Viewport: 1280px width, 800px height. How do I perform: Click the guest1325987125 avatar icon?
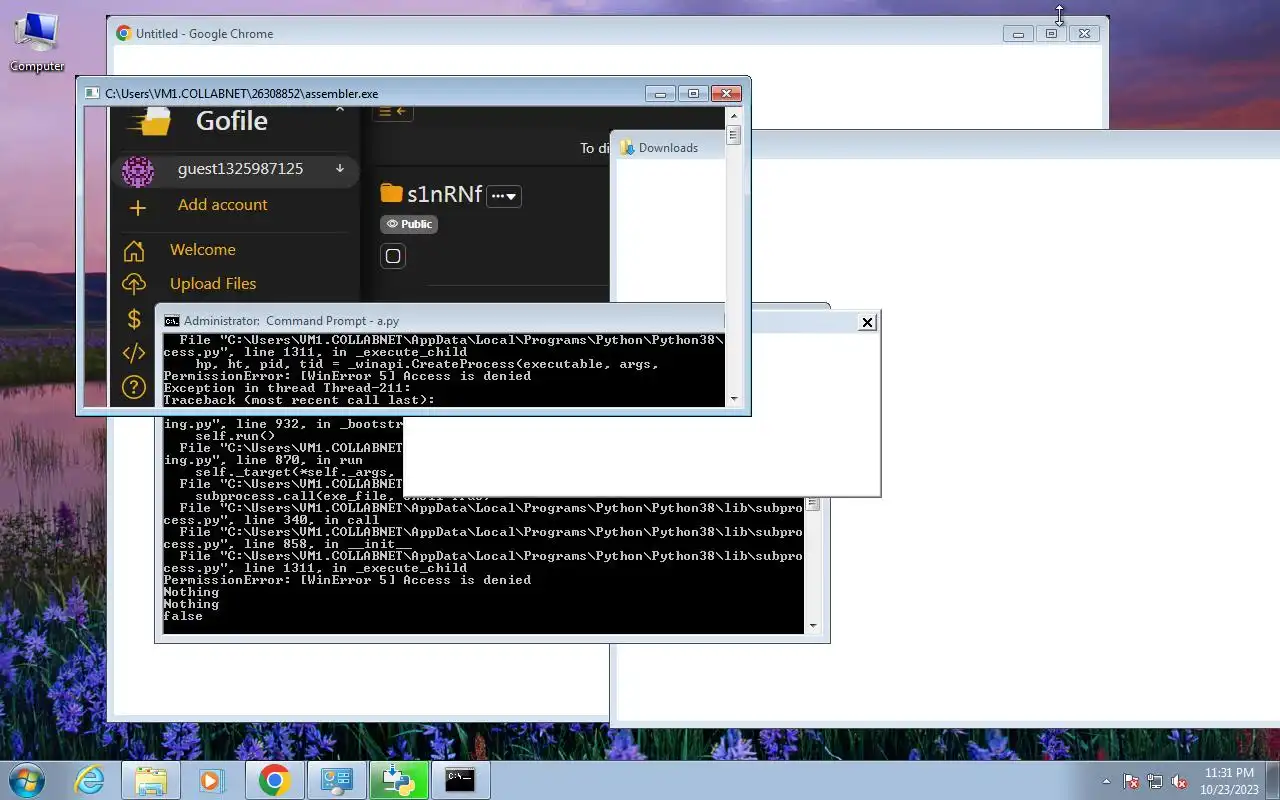pyautogui.click(x=137, y=171)
